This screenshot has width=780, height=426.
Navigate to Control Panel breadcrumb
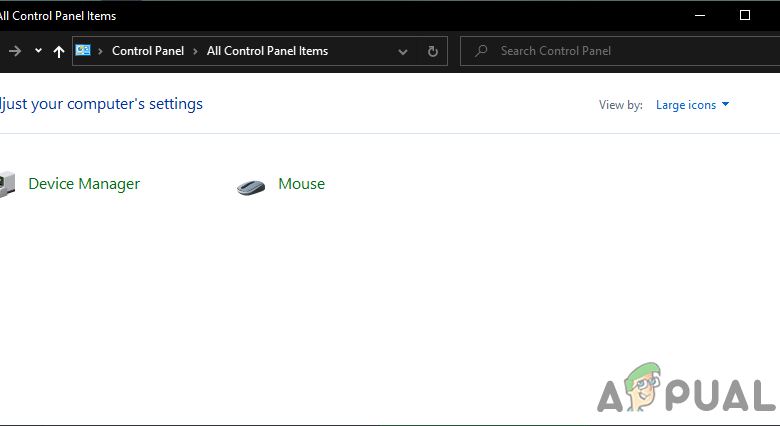148,51
